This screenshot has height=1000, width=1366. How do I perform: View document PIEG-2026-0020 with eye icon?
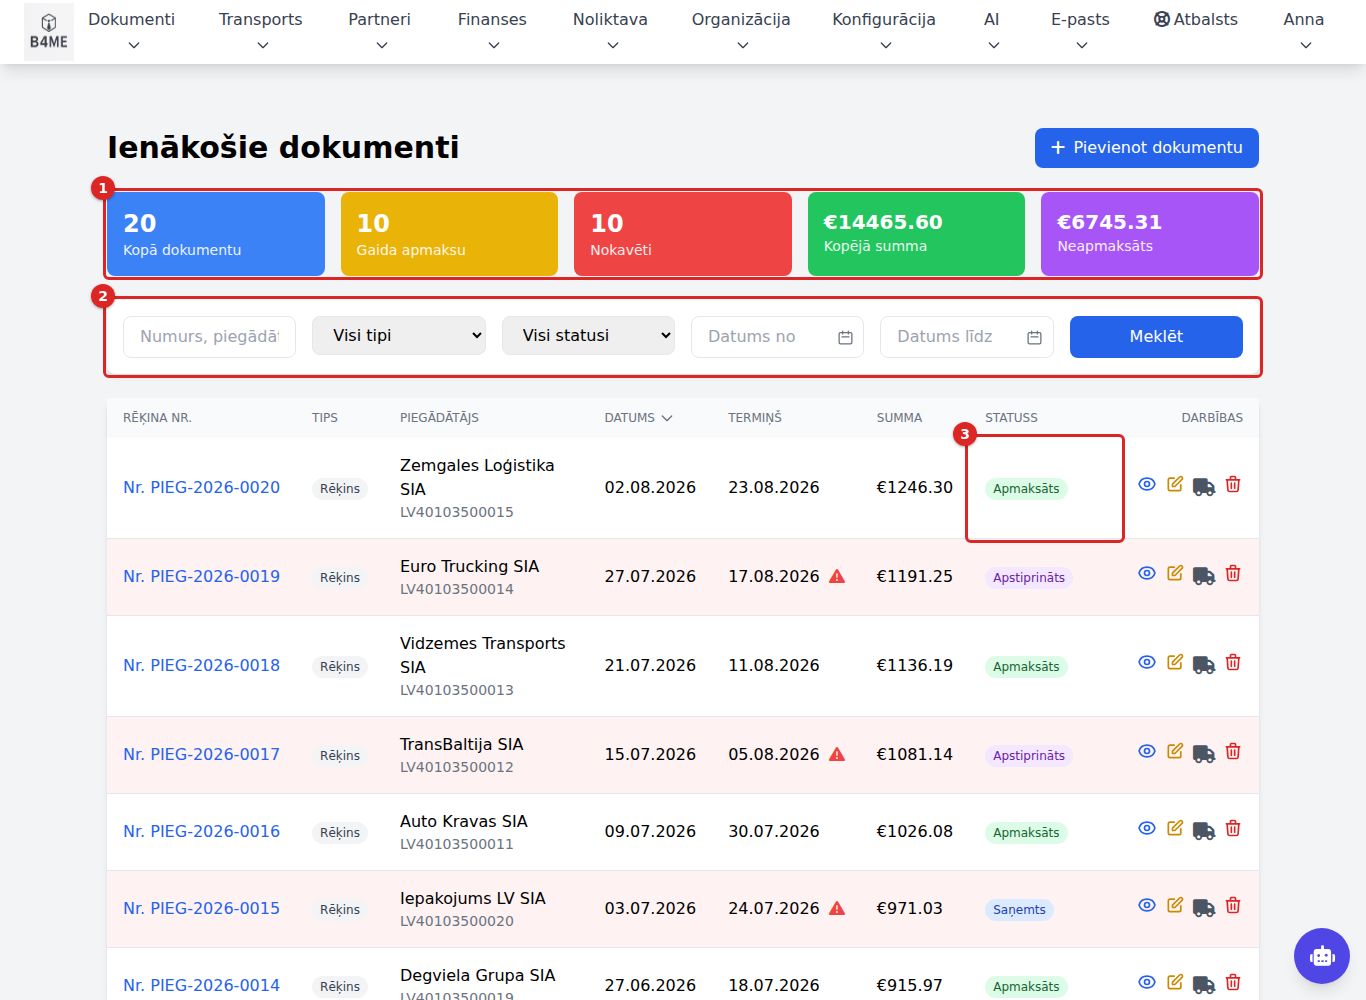tap(1147, 484)
